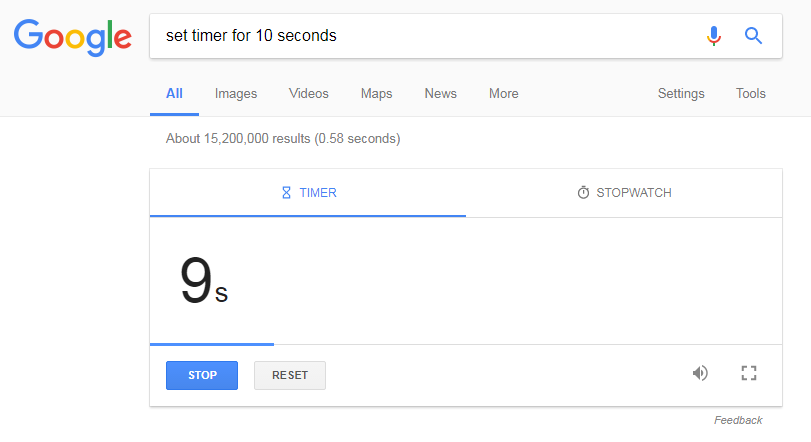The height and width of the screenshot is (442, 811).
Task: Open Videos search results
Action: [x=309, y=94]
